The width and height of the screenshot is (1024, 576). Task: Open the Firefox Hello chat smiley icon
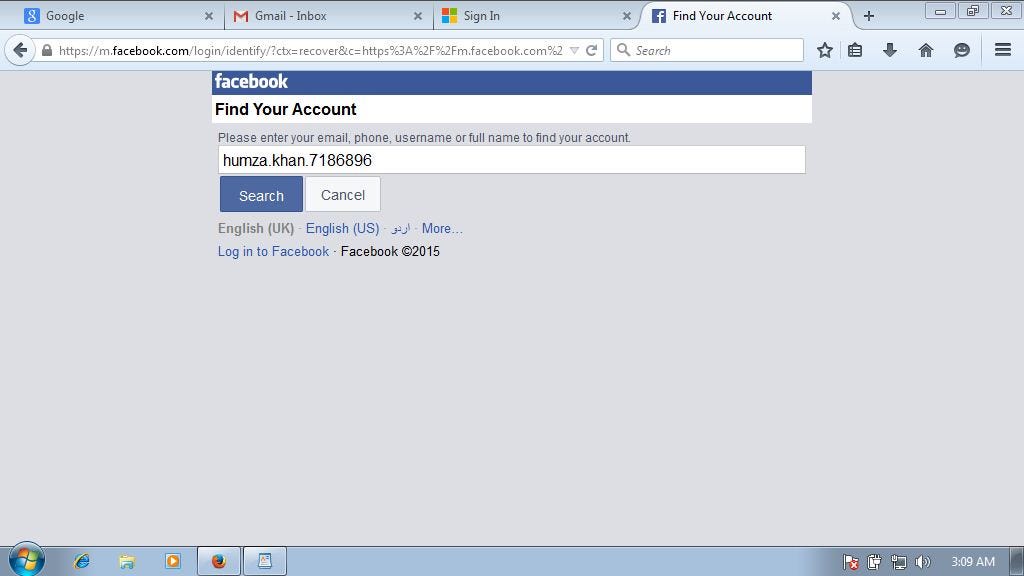point(961,50)
